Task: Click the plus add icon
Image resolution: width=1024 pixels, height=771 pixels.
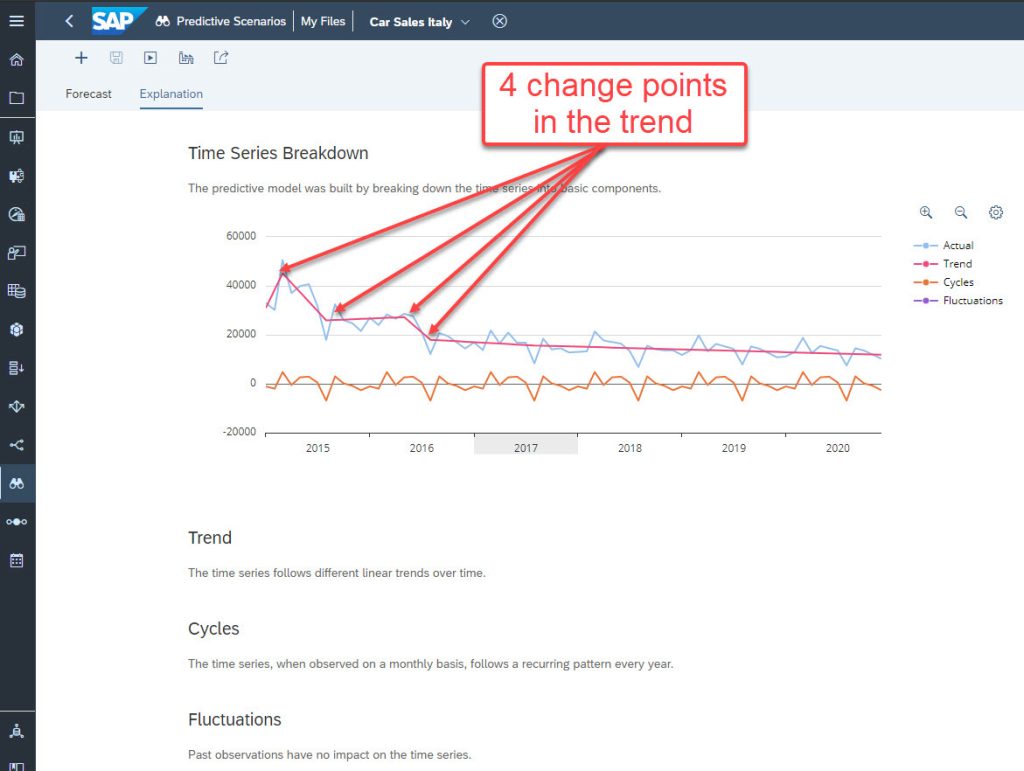Action: pos(81,58)
